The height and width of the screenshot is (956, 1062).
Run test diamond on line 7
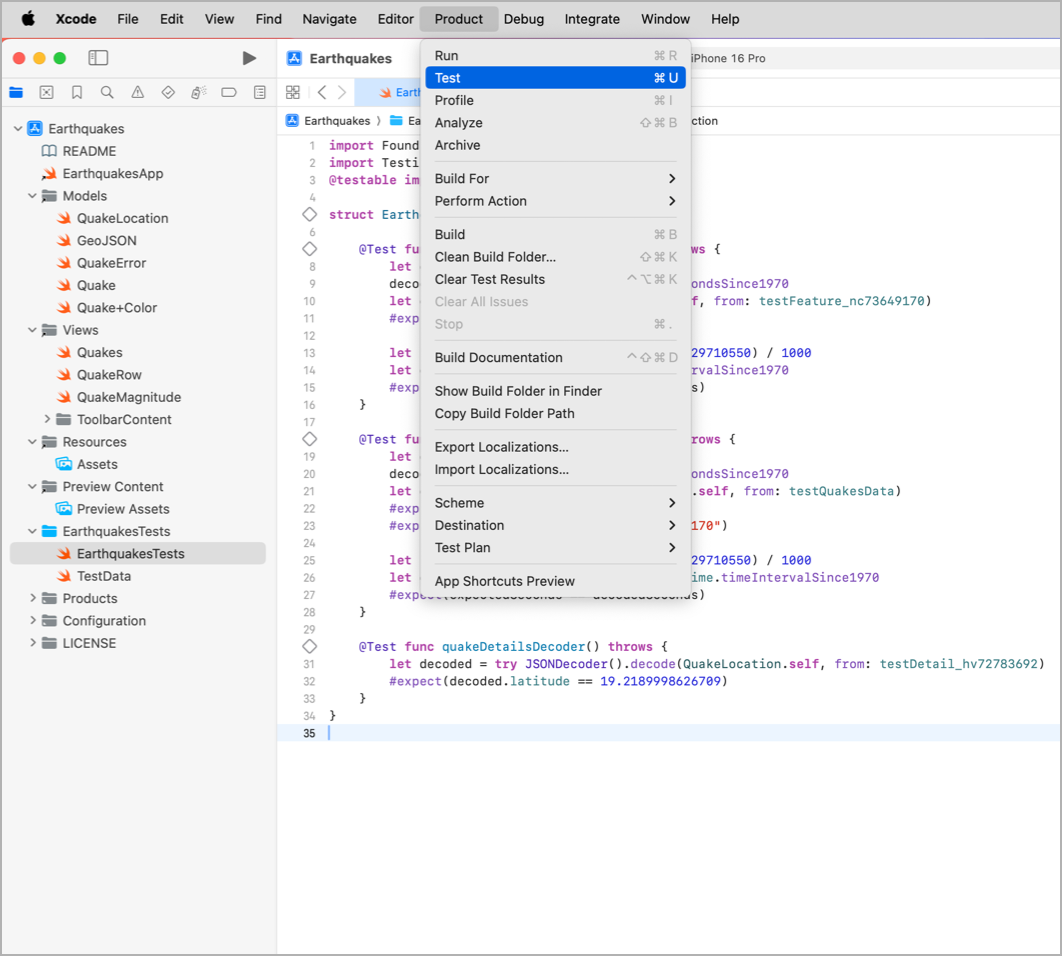point(310,249)
